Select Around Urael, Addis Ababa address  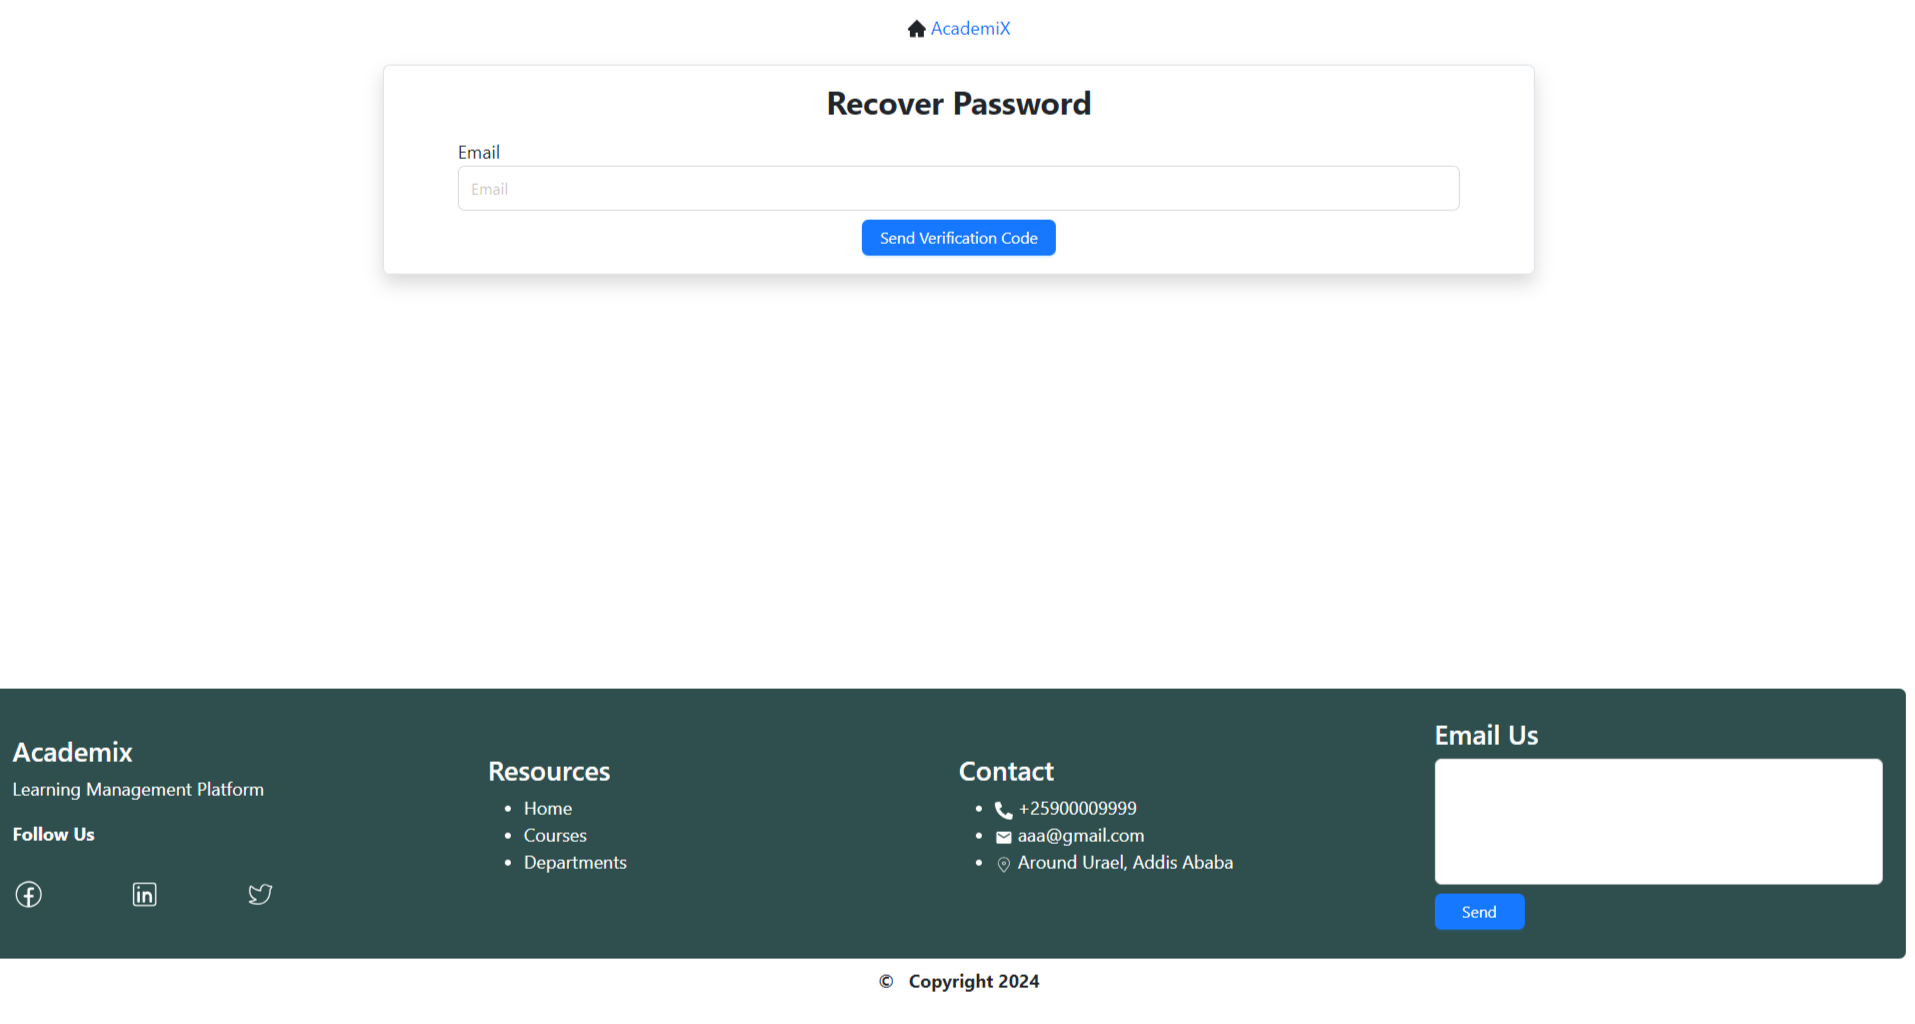tap(1125, 862)
